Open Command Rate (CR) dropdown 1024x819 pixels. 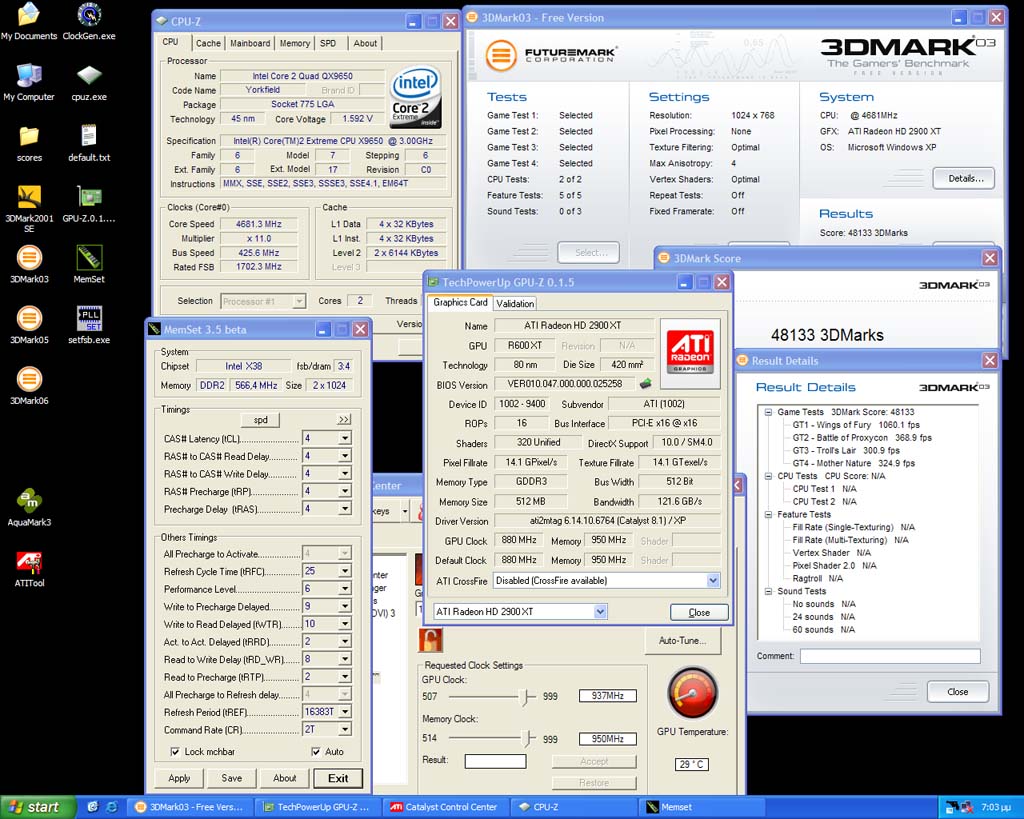pyautogui.click(x=345, y=730)
